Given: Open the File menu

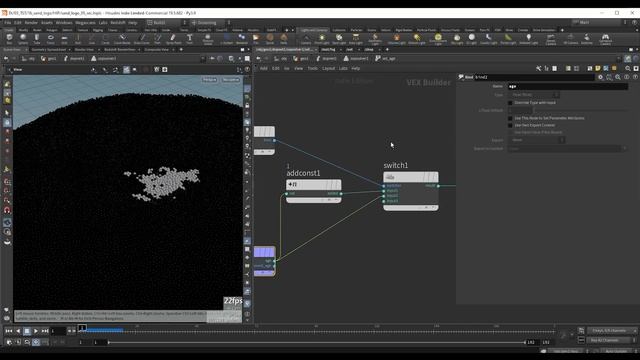Looking at the screenshot, I should pos(7,23).
